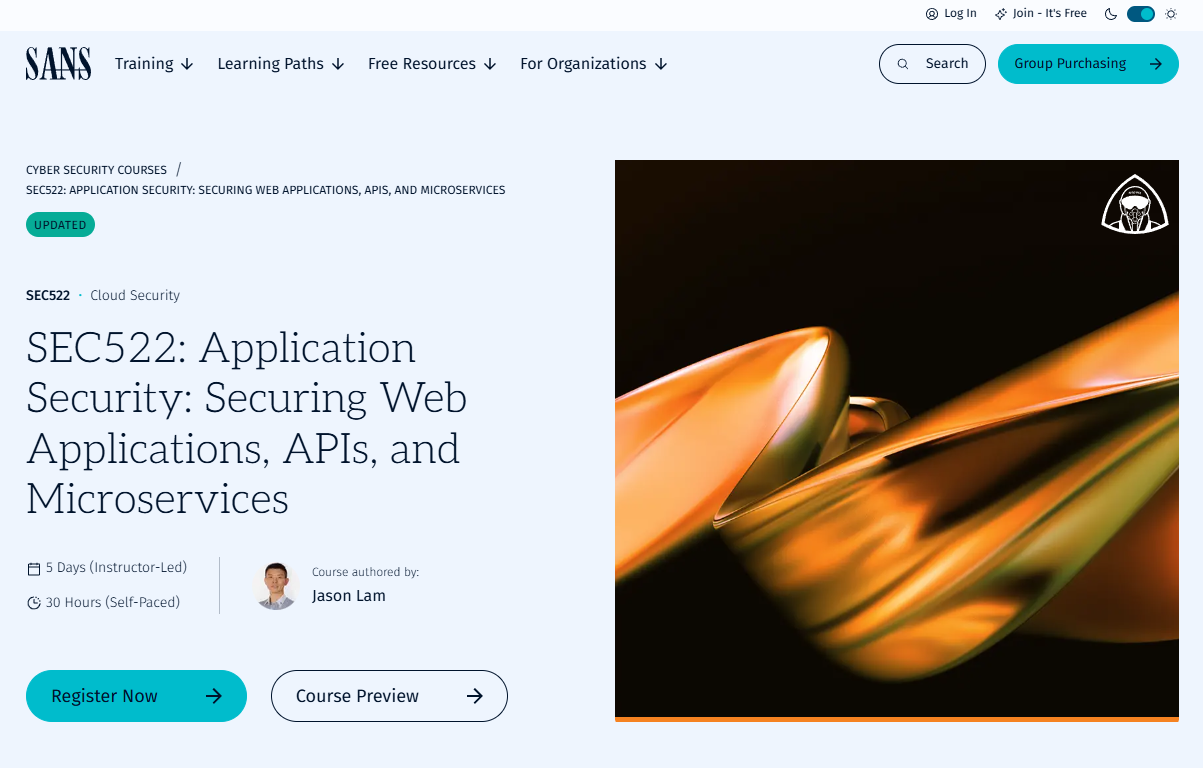Click the arrow icon on Group Purchasing
This screenshot has height=768, width=1203.
[x=1156, y=64]
